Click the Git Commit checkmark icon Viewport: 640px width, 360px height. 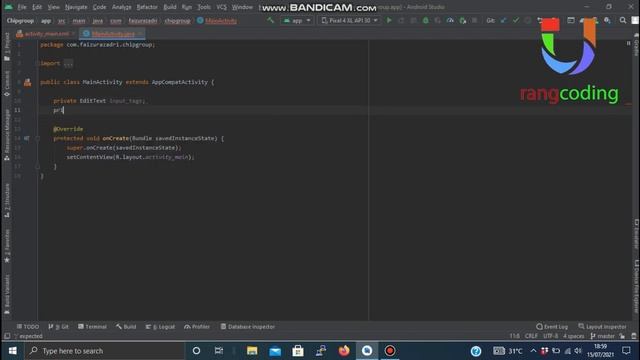point(516,20)
